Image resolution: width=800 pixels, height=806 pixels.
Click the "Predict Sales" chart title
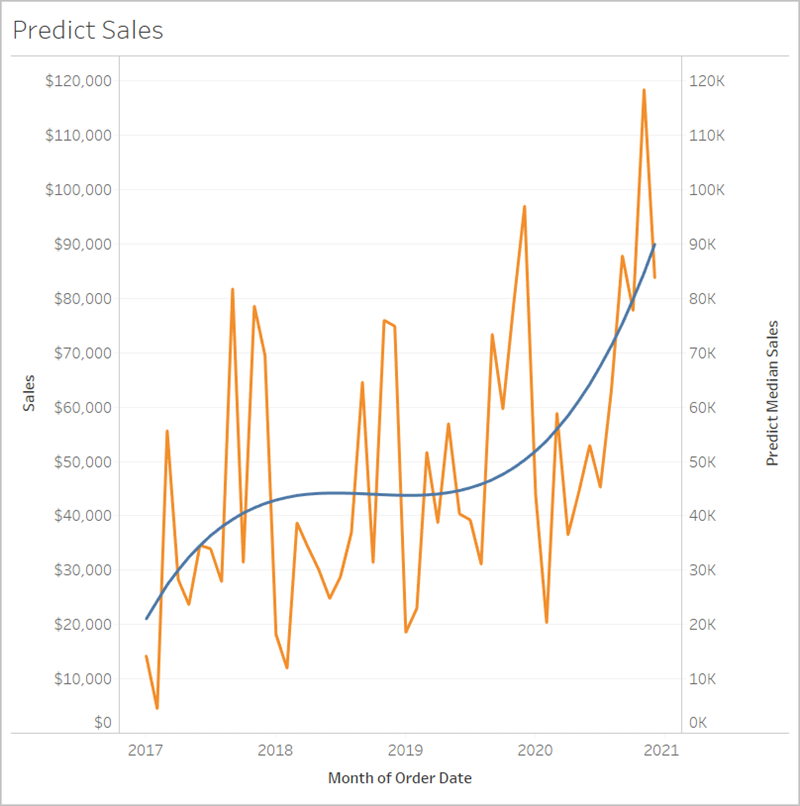88,30
